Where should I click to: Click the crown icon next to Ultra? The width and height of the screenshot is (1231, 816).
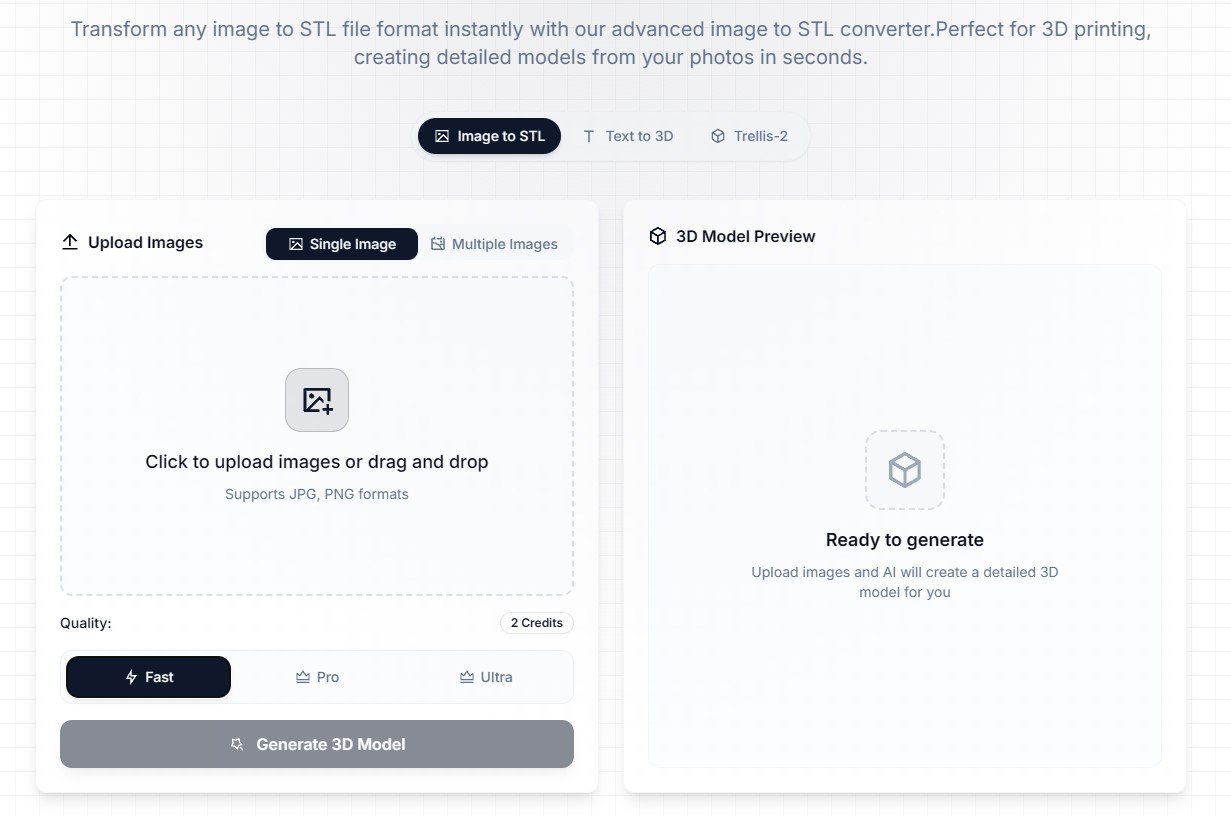(x=467, y=677)
